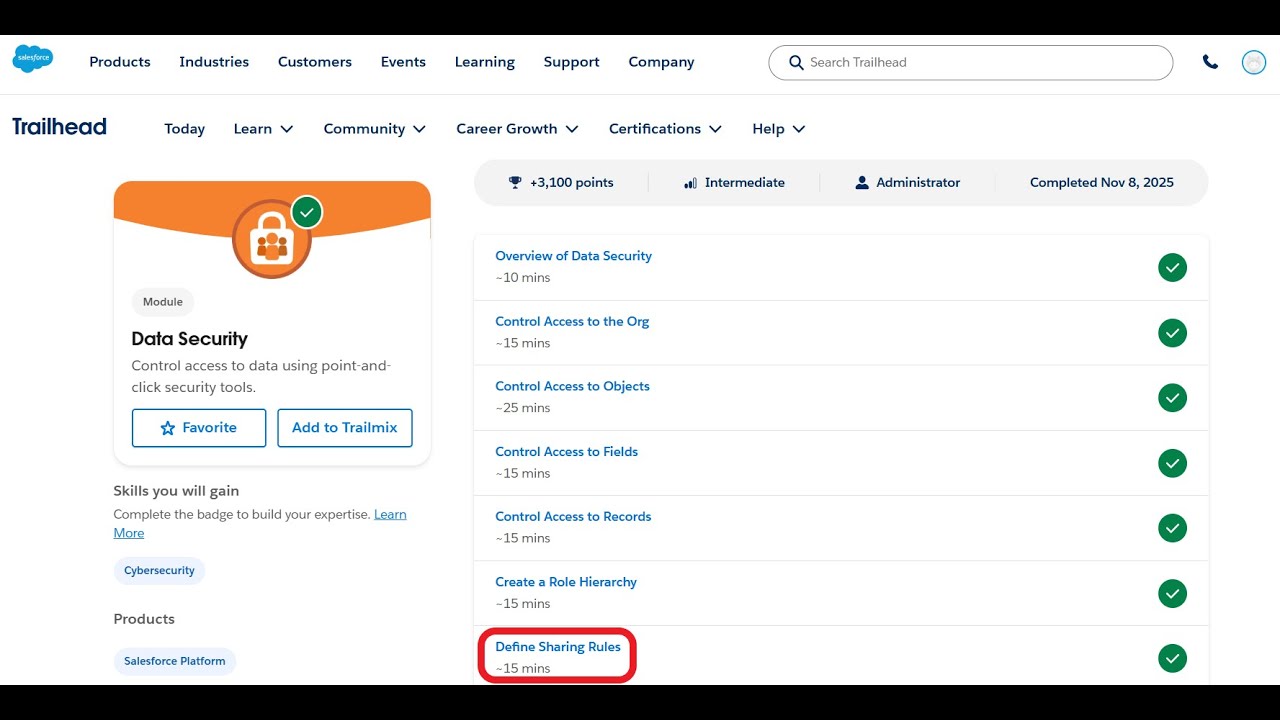The image size is (1280, 720).
Task: Click the phone contact icon
Action: click(1210, 62)
